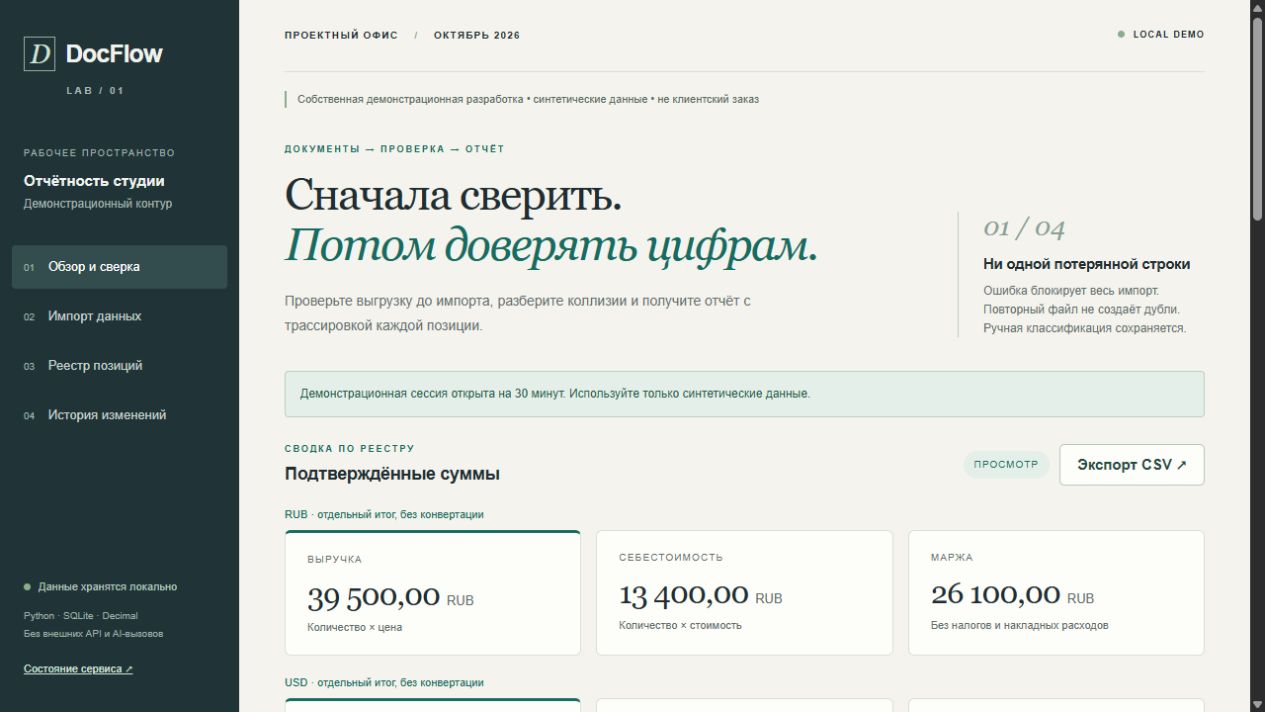Click Данные хранятся локально status text
Screen dimensions: 1265x712
pos(107,587)
